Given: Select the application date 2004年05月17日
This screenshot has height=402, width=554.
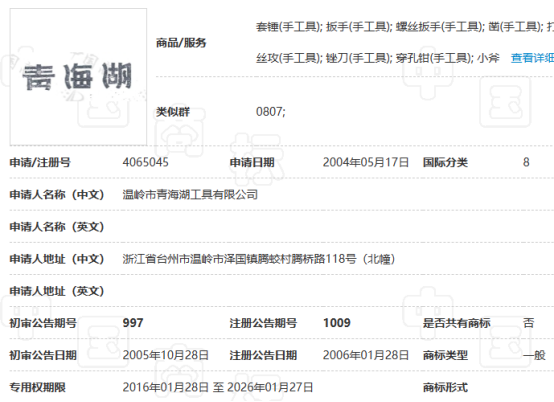Looking at the screenshot, I should click(366, 162).
